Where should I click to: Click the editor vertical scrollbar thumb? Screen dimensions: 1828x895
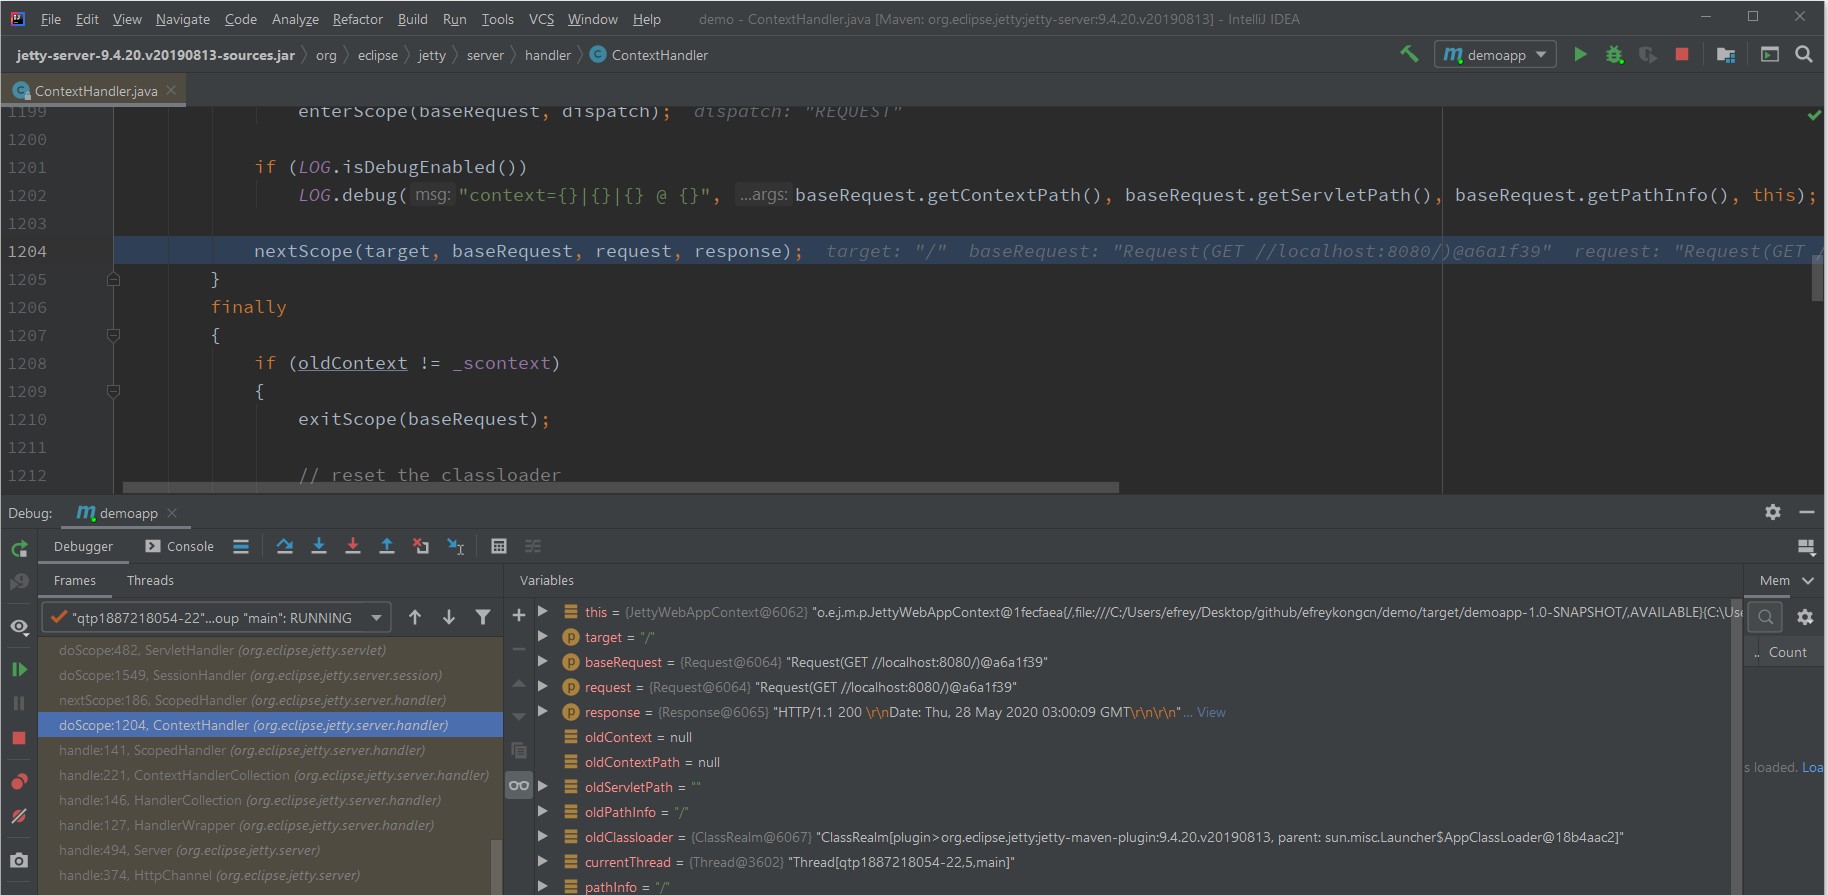point(1817,278)
